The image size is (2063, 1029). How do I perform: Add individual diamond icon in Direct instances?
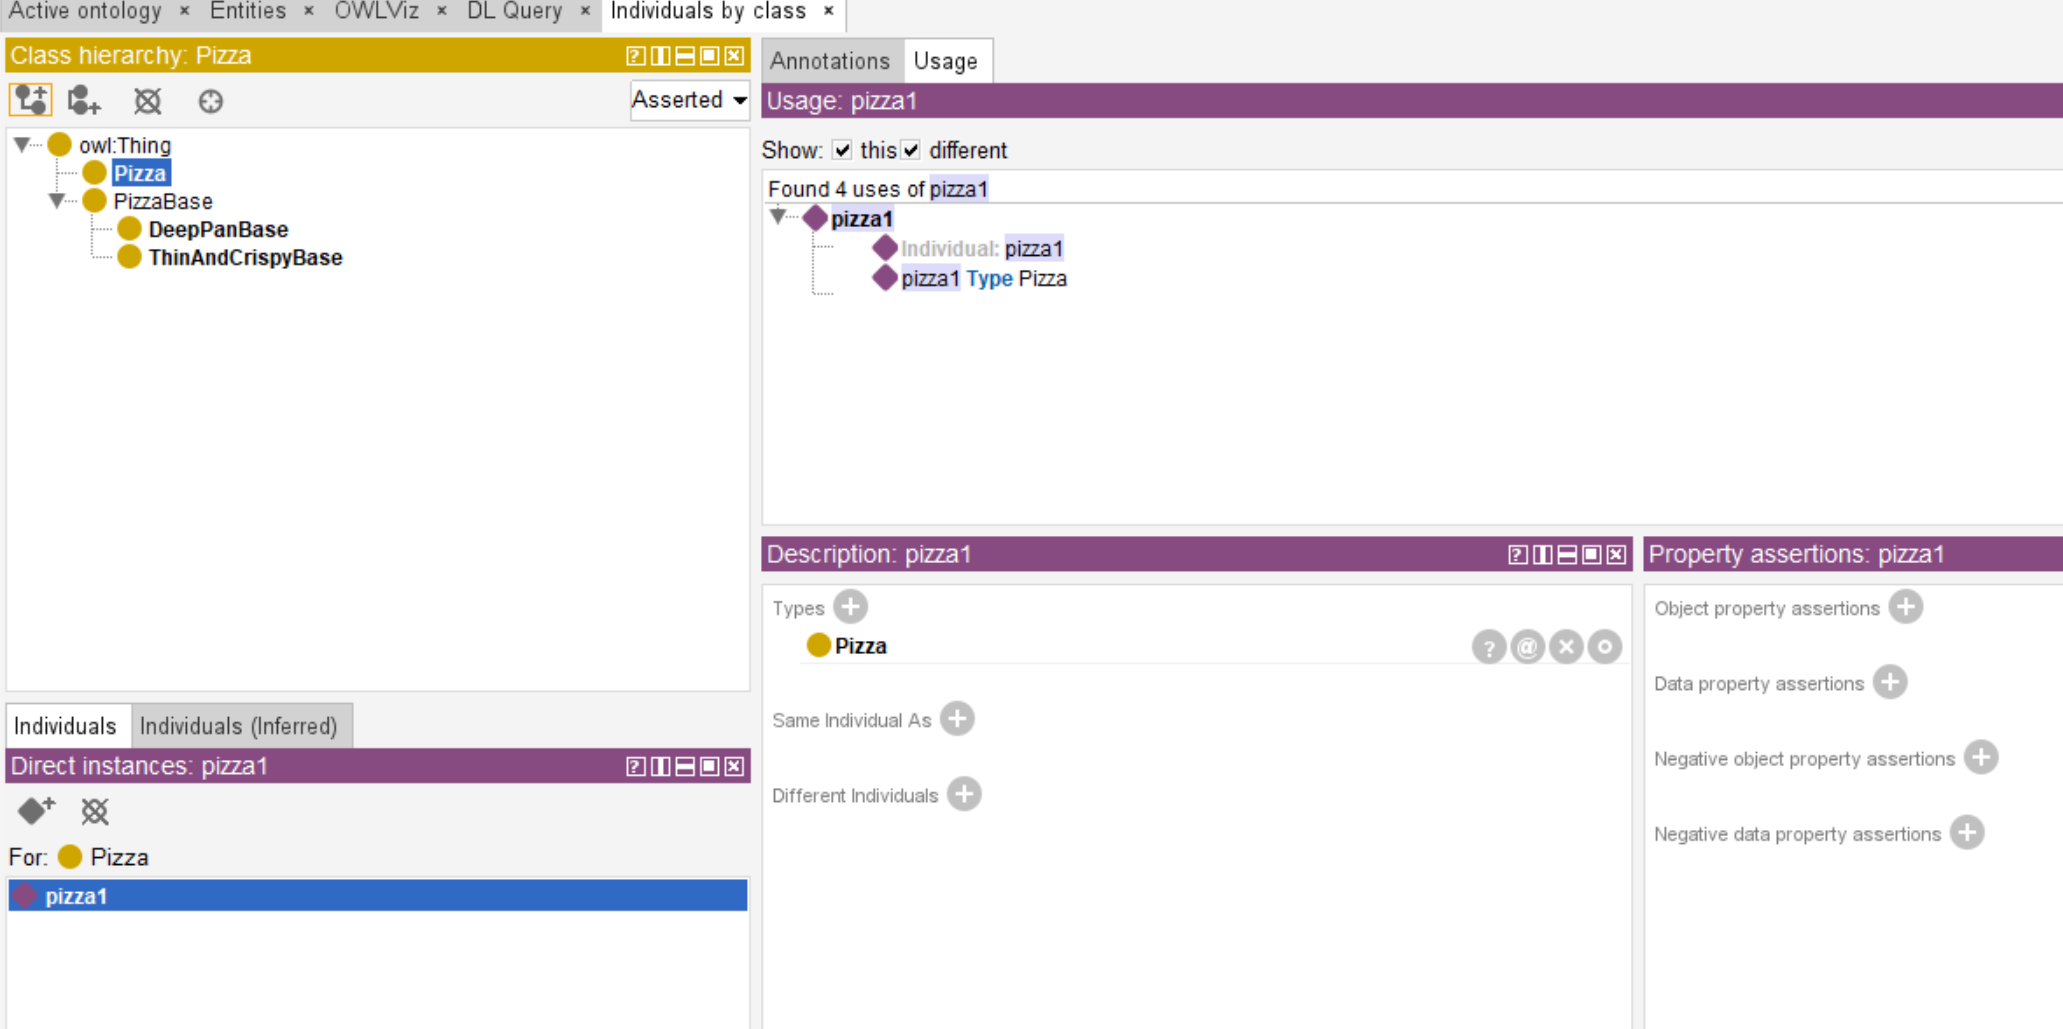[37, 810]
